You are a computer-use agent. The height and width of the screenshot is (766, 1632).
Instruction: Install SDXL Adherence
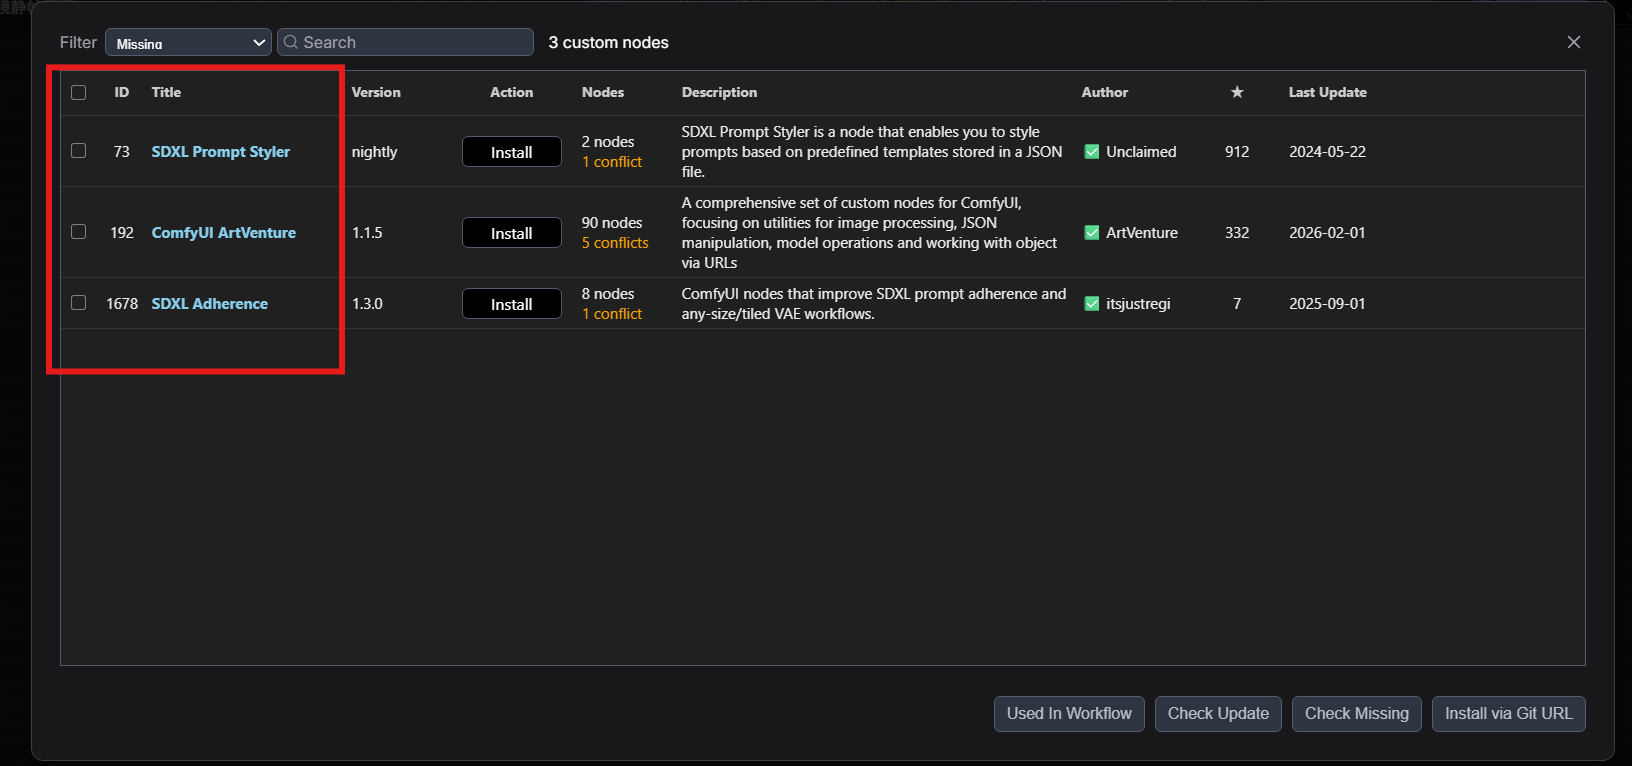point(512,304)
